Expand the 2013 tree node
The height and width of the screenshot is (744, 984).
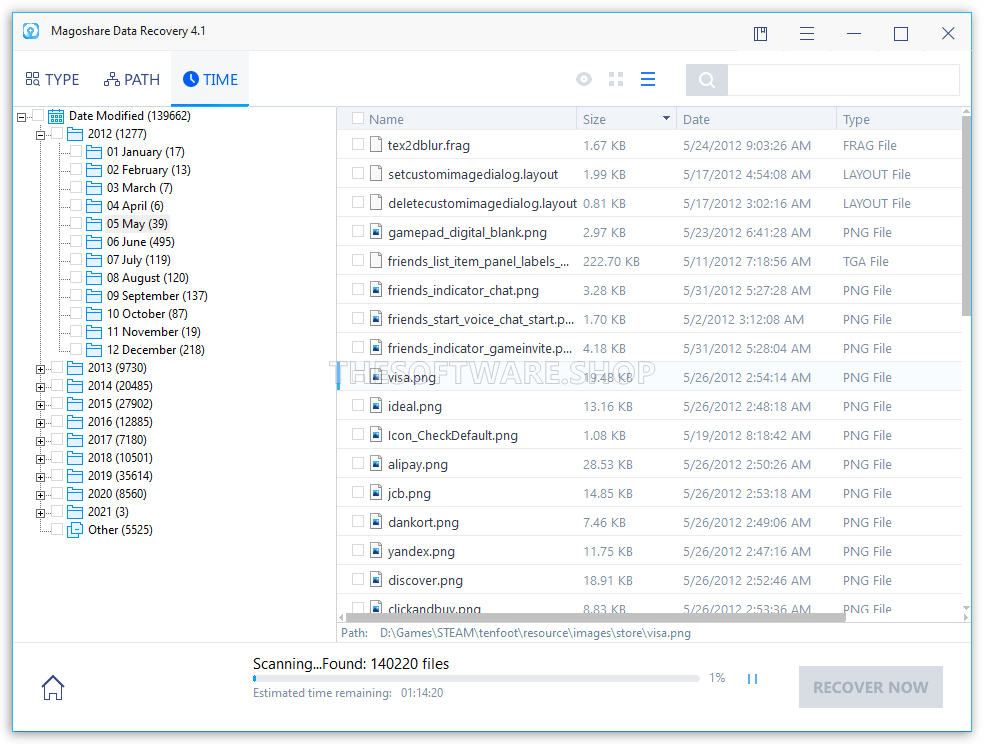point(40,369)
